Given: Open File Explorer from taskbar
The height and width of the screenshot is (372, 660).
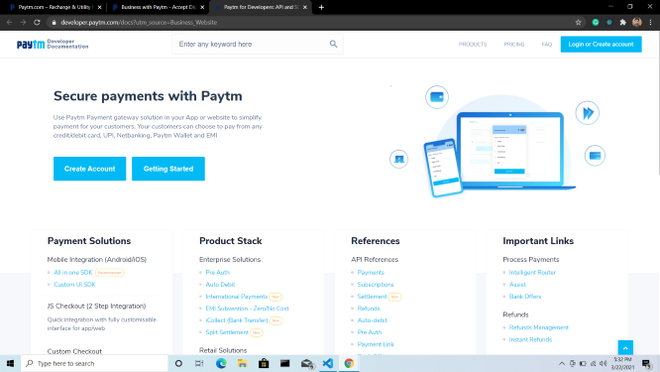Looking at the screenshot, I should (x=242, y=363).
